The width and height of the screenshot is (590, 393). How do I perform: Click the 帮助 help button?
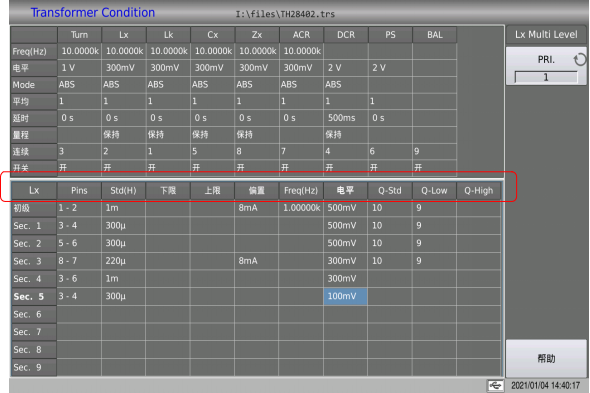point(546,358)
